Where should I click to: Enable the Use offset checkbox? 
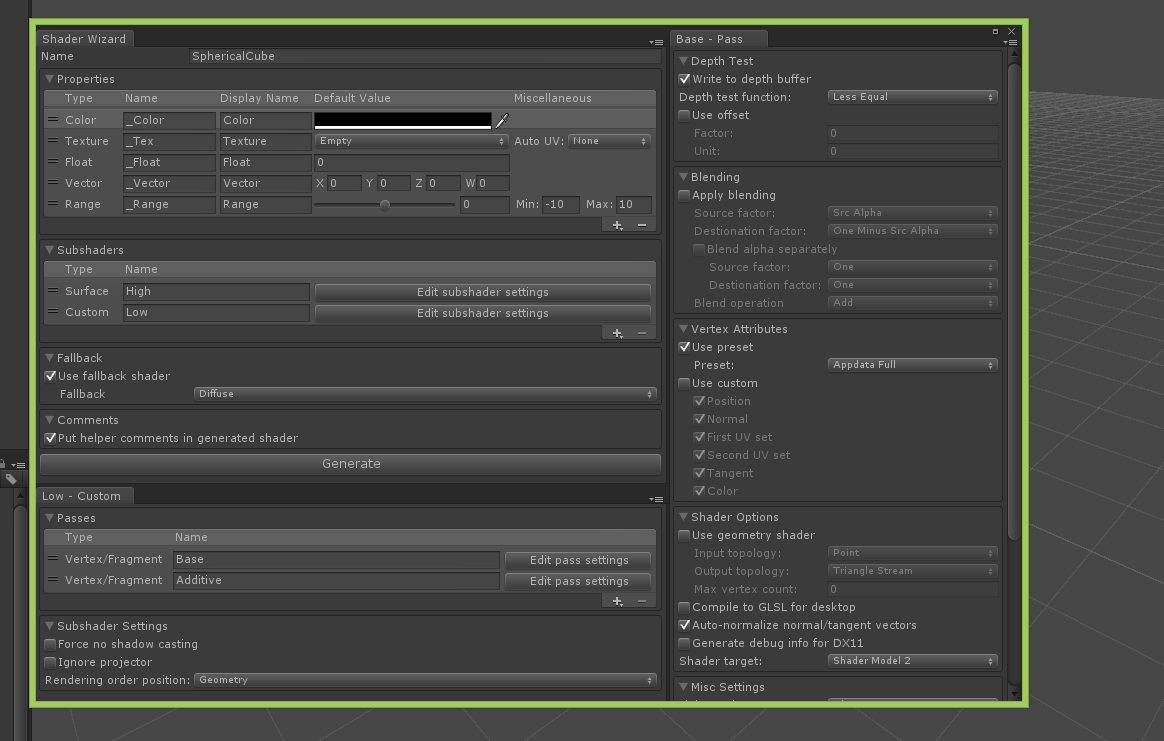[x=684, y=115]
